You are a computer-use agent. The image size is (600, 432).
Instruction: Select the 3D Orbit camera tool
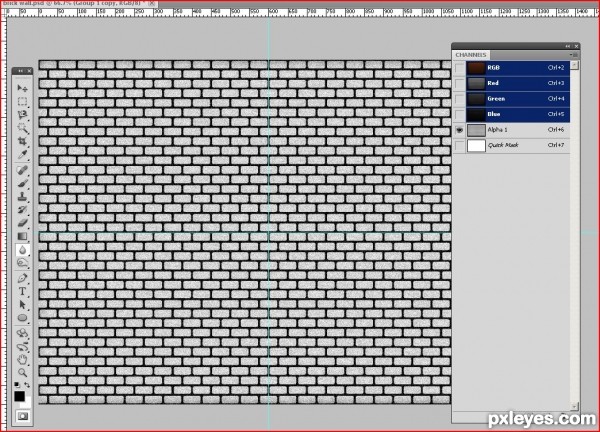(x=22, y=347)
